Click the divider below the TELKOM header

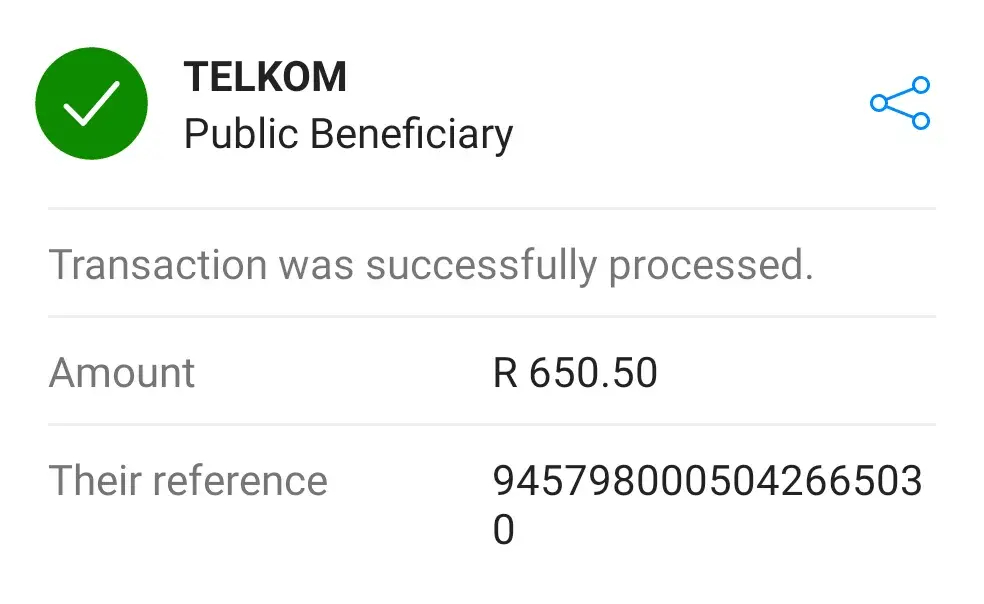[491, 209]
